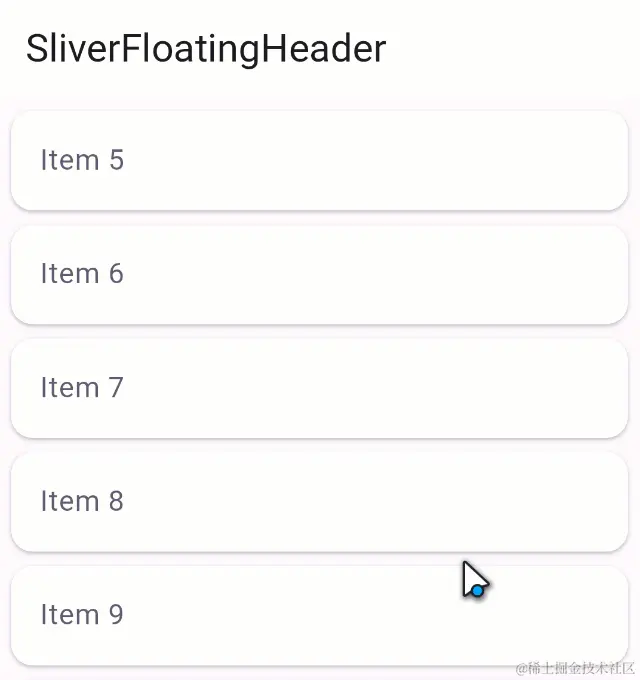
Task: Click the digit 7 in Item 7
Action: click(116, 387)
